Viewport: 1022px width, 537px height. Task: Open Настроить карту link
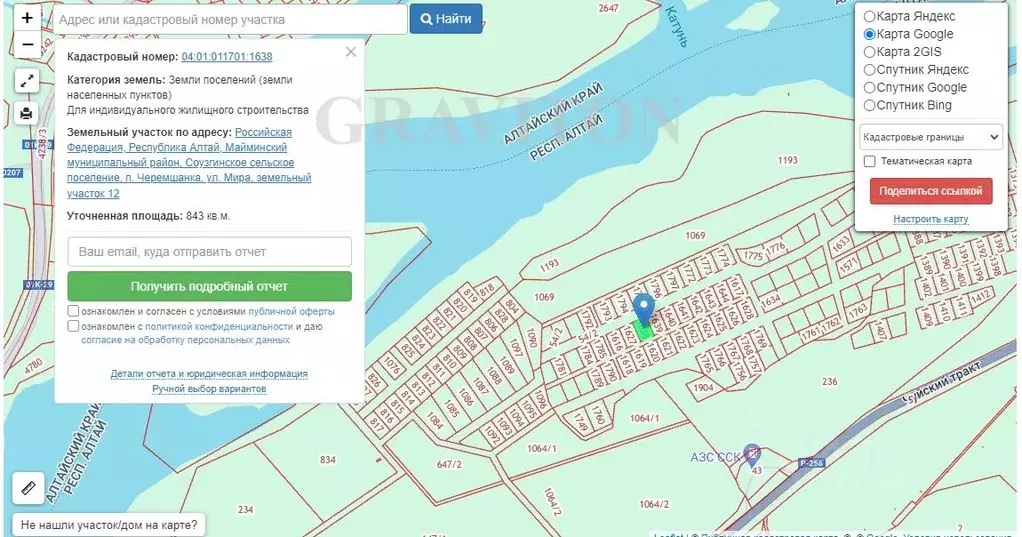pyautogui.click(x=930, y=219)
